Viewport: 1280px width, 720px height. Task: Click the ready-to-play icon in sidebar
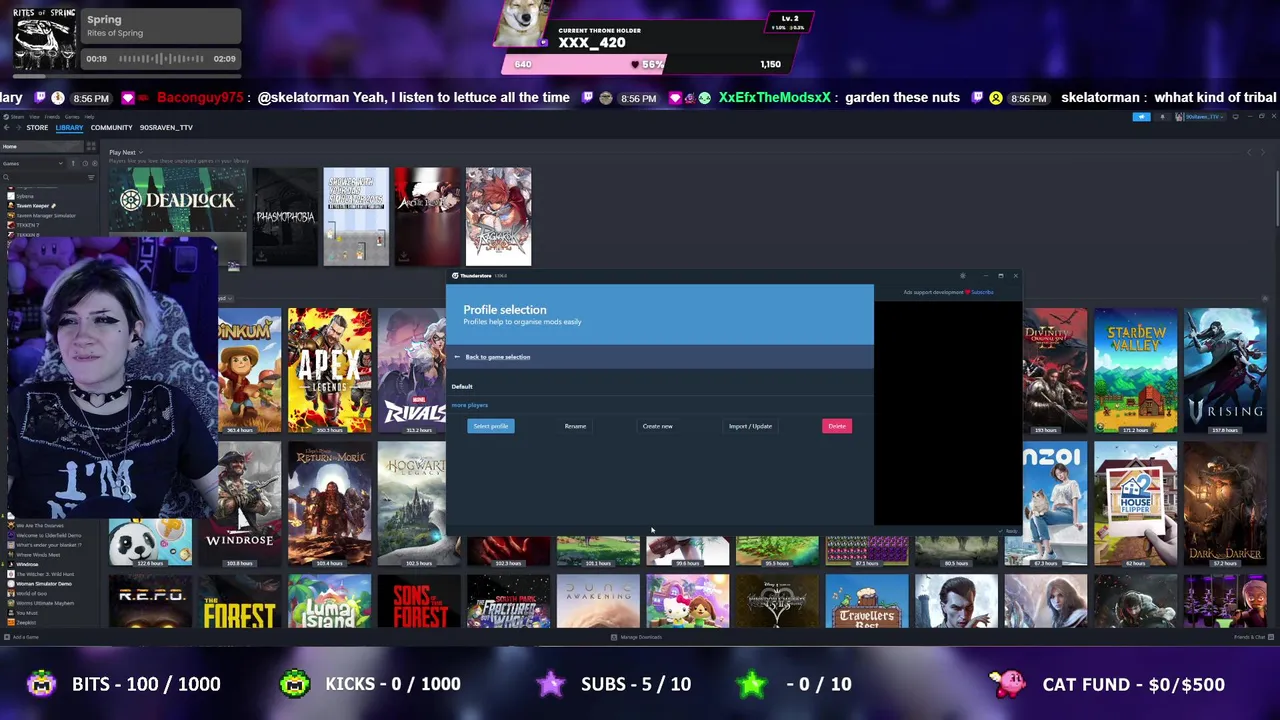coord(95,164)
